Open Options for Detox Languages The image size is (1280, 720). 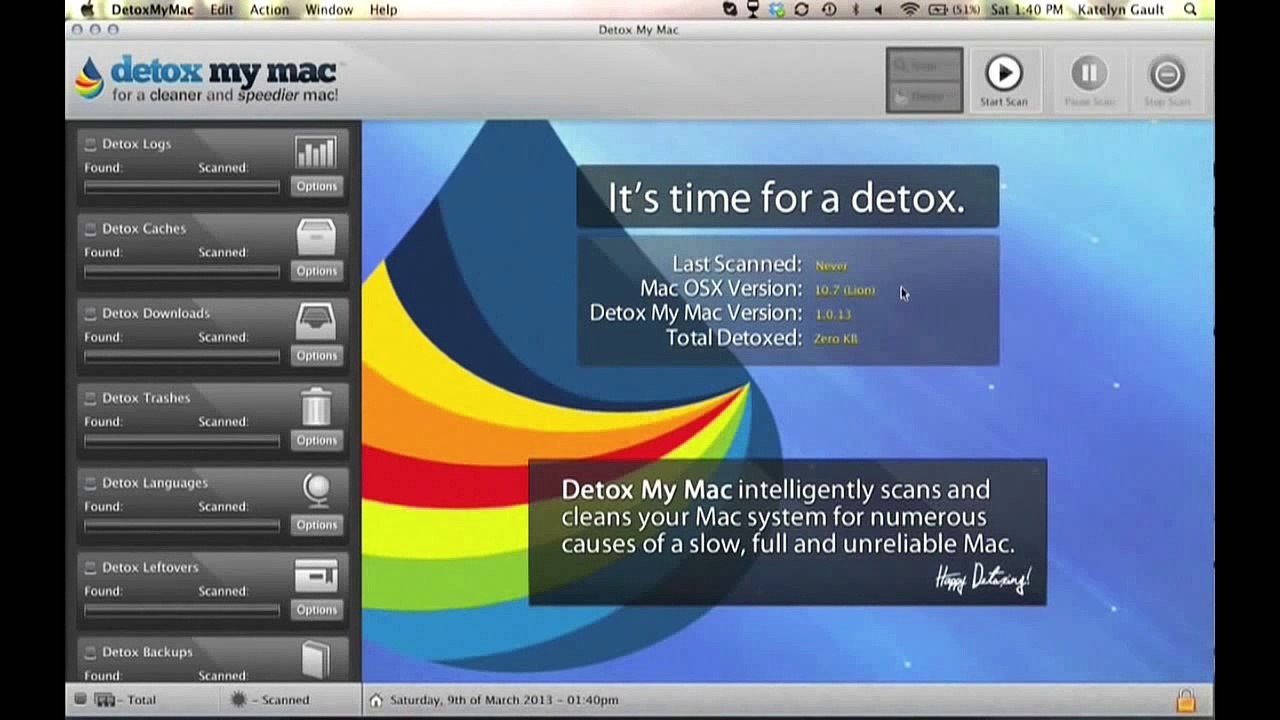click(316, 525)
